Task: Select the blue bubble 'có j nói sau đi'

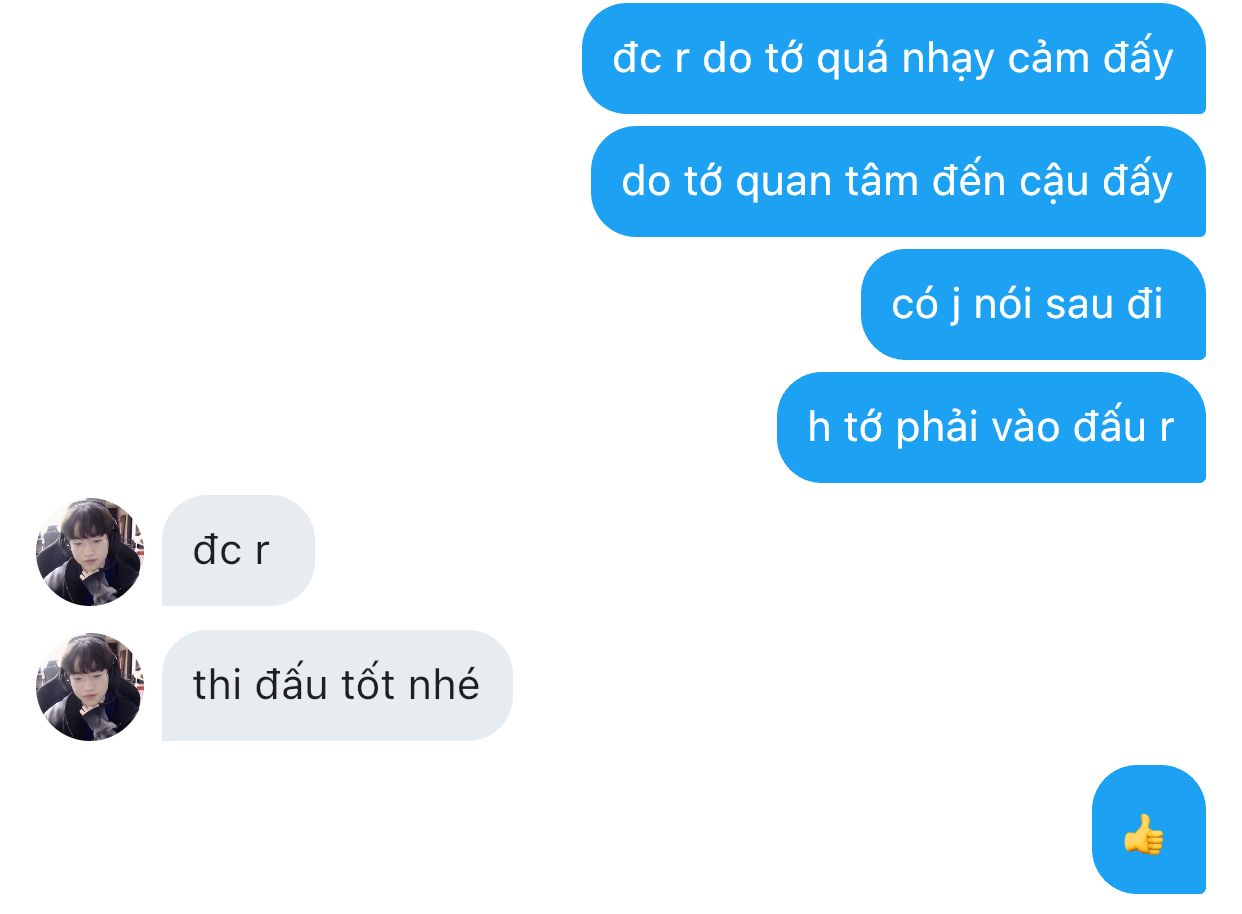Action: tap(1033, 305)
